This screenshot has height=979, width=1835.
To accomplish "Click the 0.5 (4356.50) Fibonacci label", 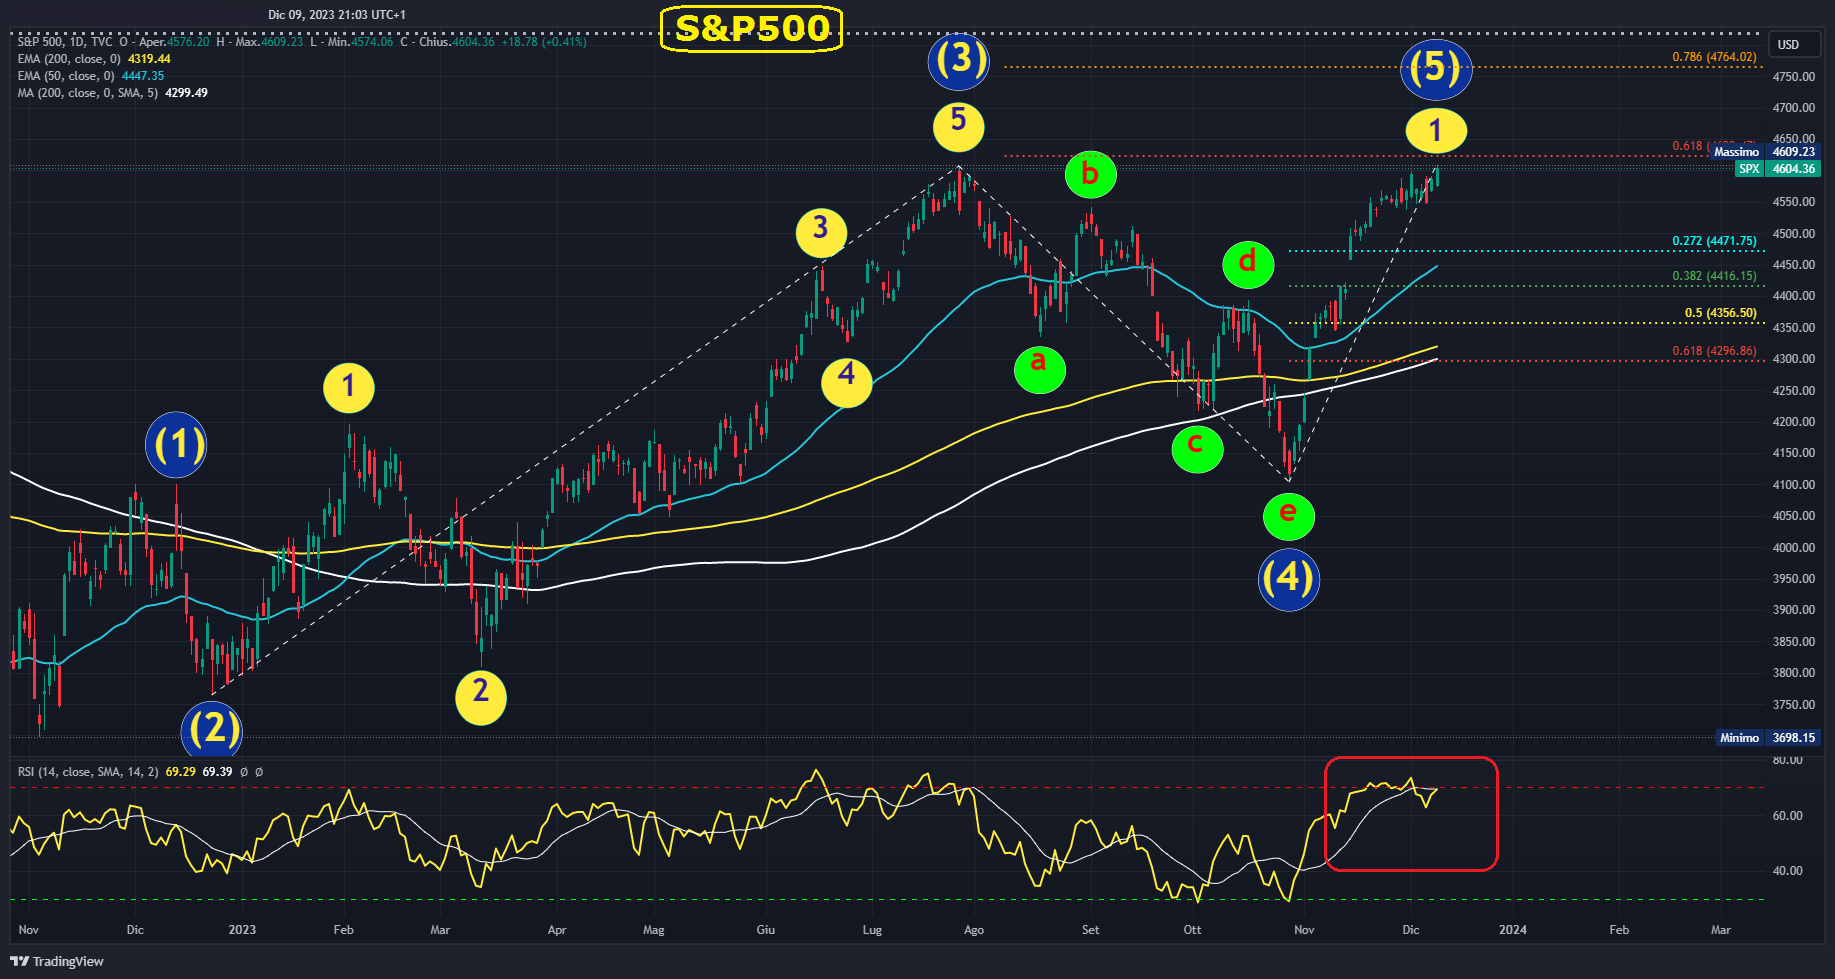I will click(1720, 313).
